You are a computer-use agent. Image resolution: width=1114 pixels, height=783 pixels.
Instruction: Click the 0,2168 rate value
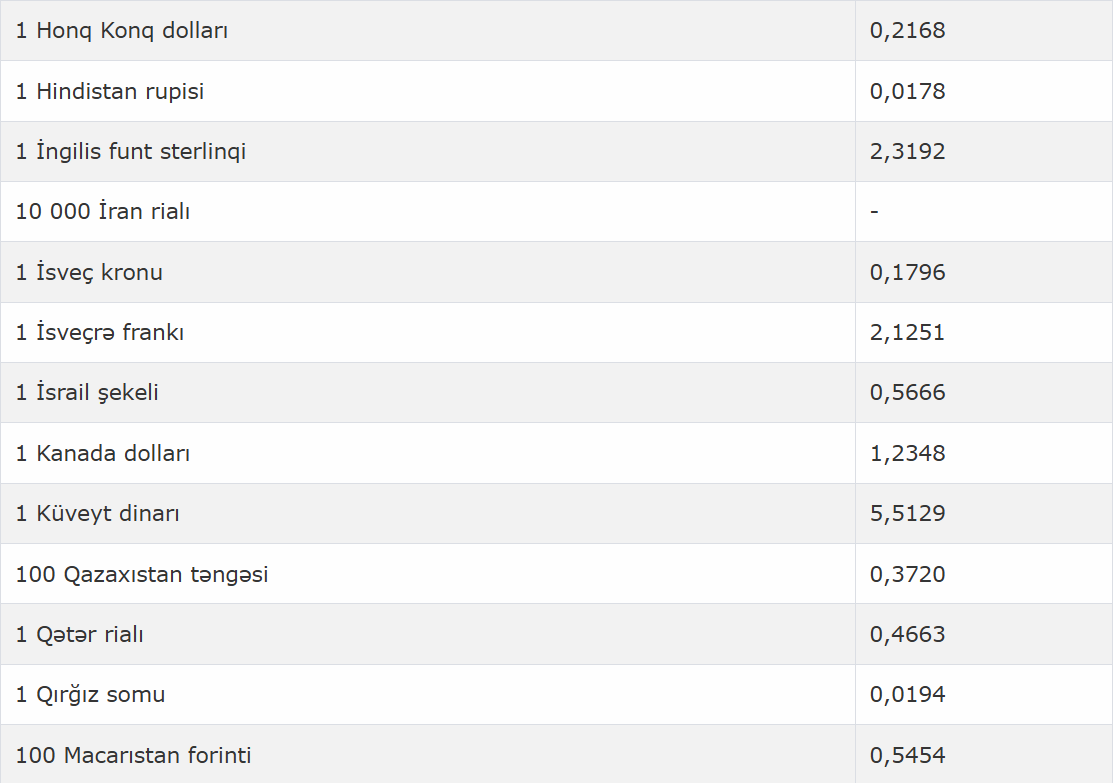(x=907, y=31)
